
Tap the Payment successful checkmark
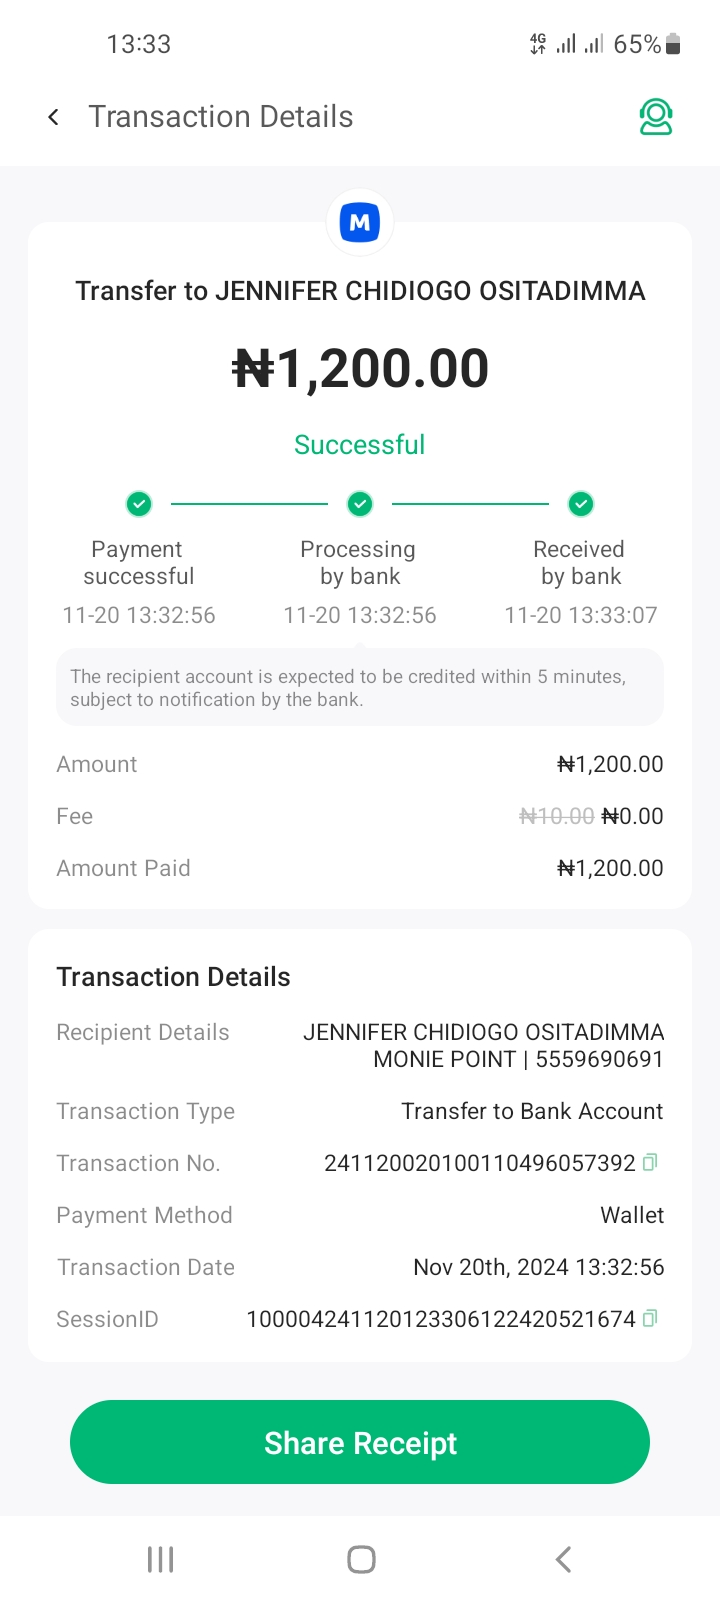pyautogui.click(x=139, y=504)
